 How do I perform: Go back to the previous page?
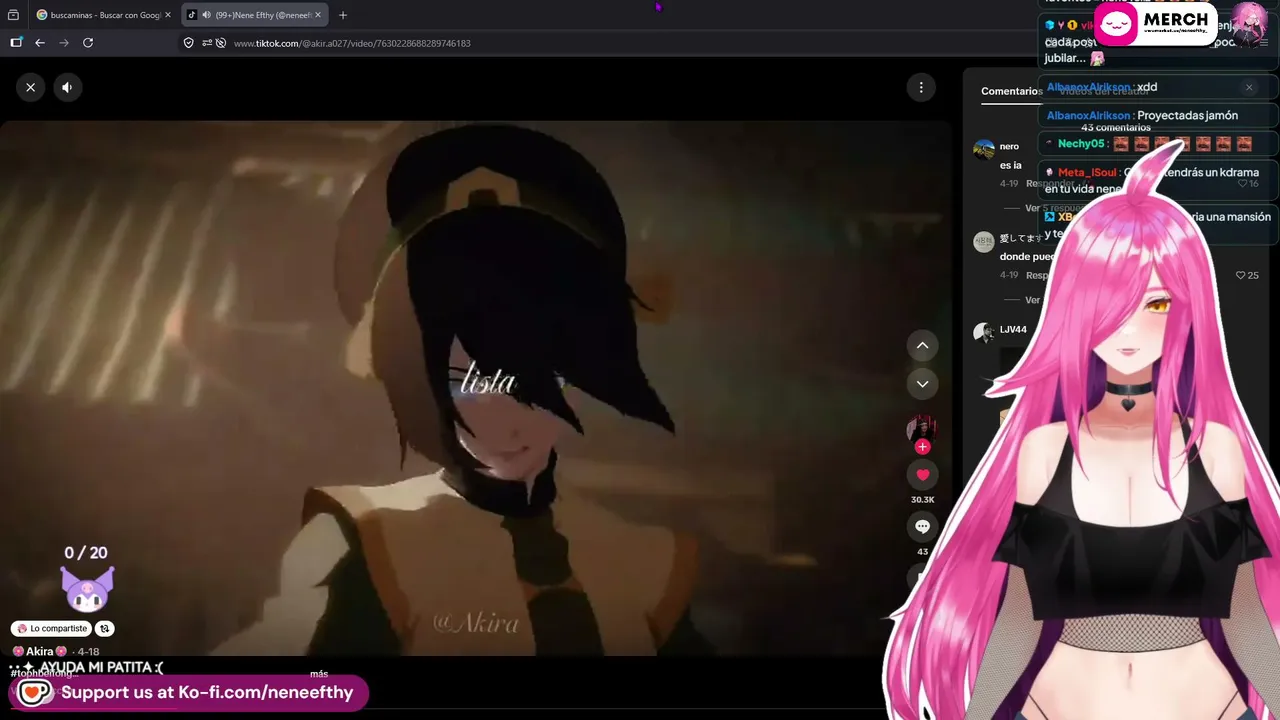click(x=40, y=43)
